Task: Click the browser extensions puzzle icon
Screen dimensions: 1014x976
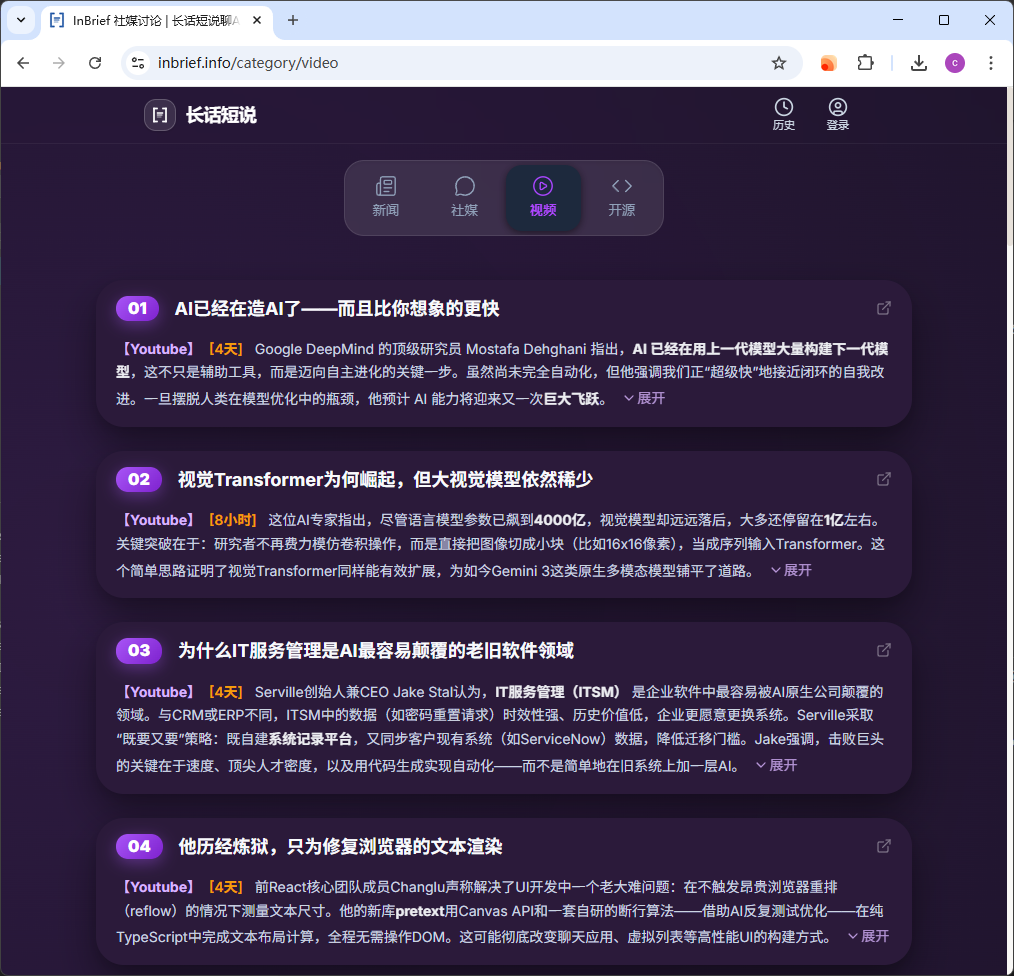Action: [866, 62]
